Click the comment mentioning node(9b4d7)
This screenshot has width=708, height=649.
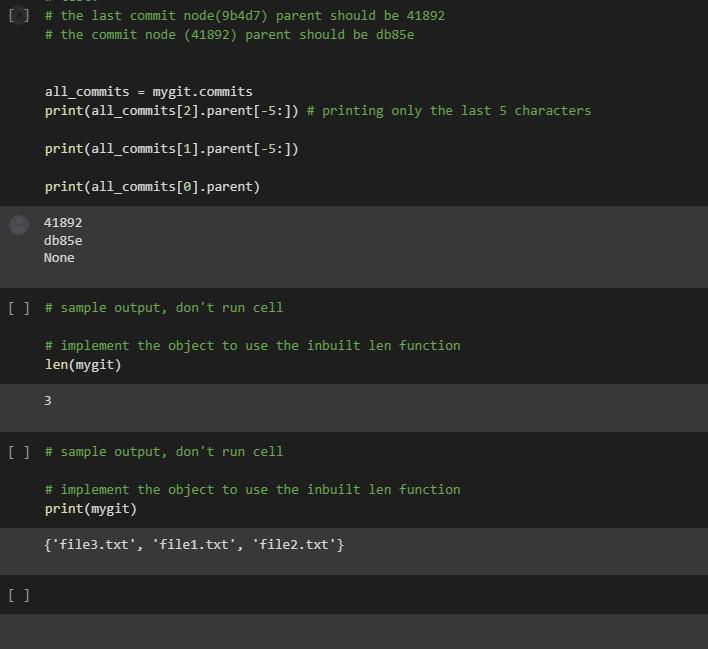pyautogui.click(x=245, y=16)
